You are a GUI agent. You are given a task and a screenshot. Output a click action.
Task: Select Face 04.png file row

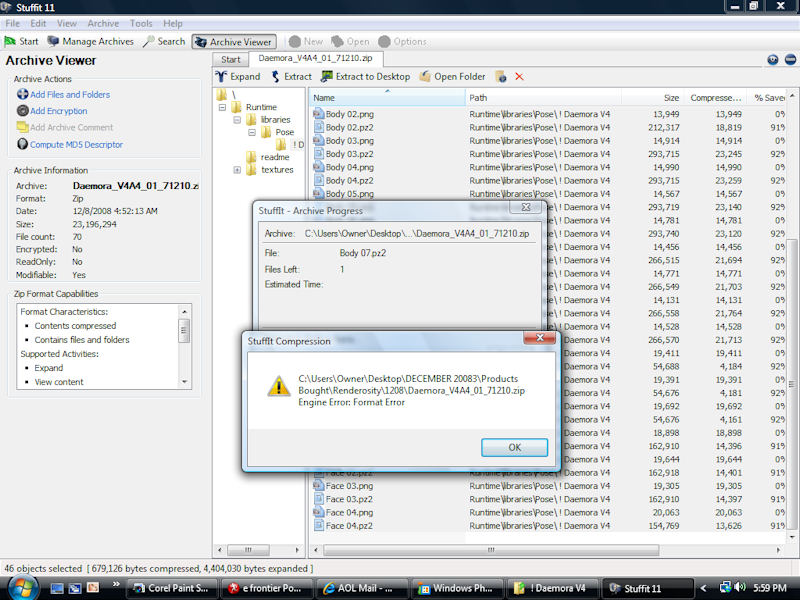pos(548,512)
